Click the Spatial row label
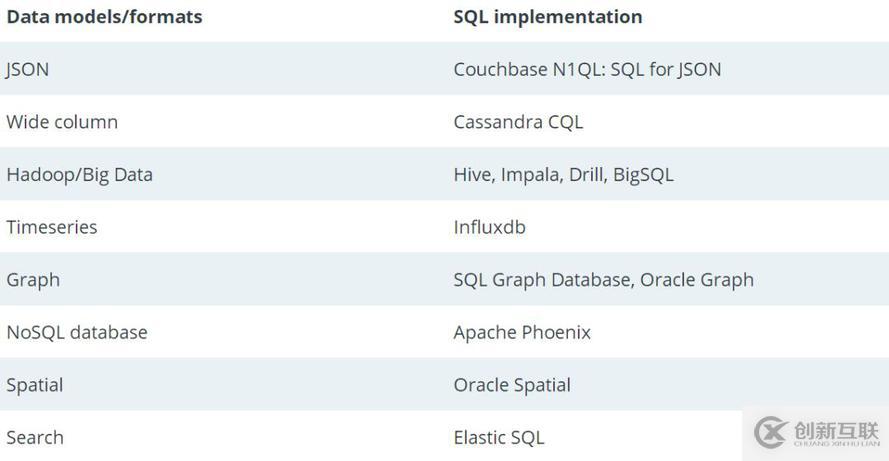 coord(35,385)
